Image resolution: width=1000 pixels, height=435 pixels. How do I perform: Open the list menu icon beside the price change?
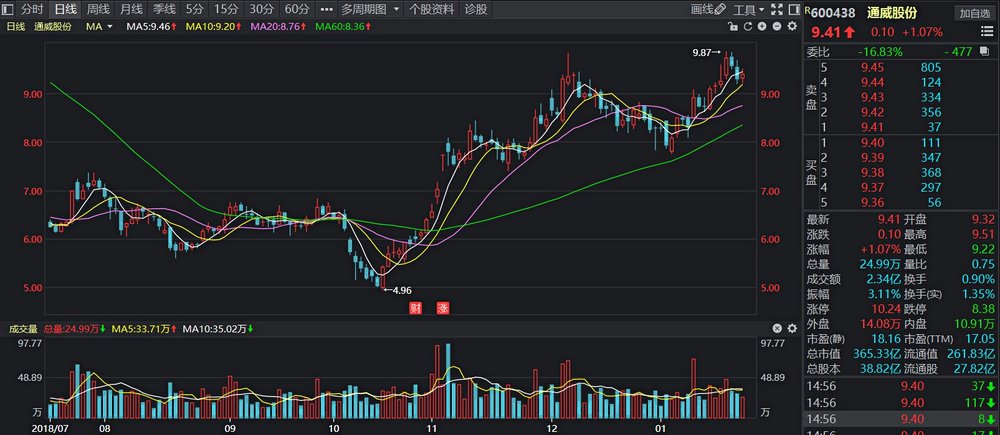[x=986, y=33]
